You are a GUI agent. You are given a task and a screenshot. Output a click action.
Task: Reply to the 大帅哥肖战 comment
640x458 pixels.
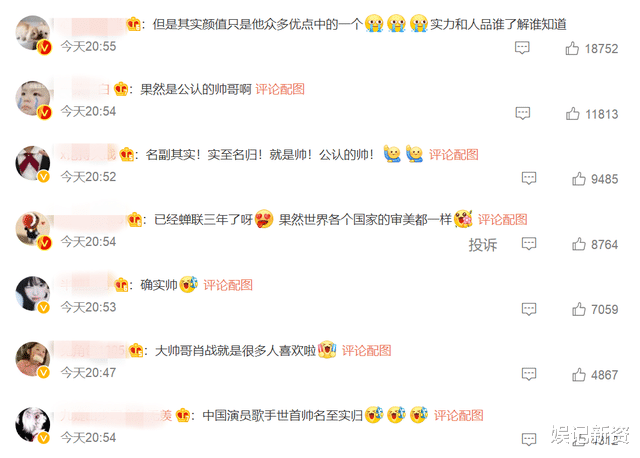coord(529,374)
